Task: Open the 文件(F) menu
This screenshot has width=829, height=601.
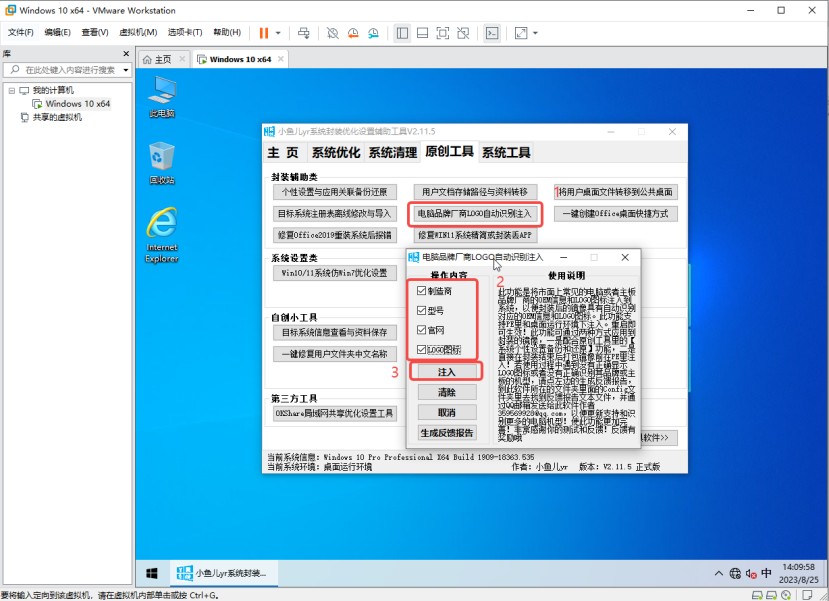Action: pos(21,32)
